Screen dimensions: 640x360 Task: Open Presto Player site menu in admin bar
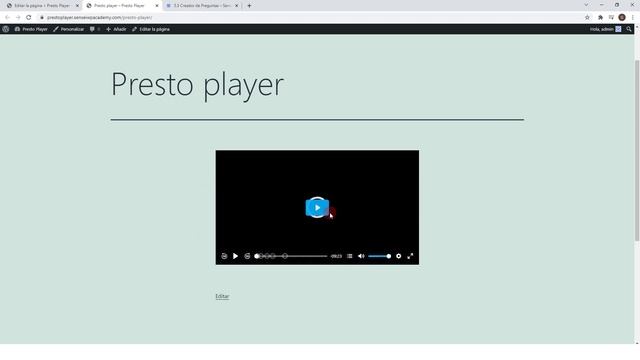(x=31, y=29)
